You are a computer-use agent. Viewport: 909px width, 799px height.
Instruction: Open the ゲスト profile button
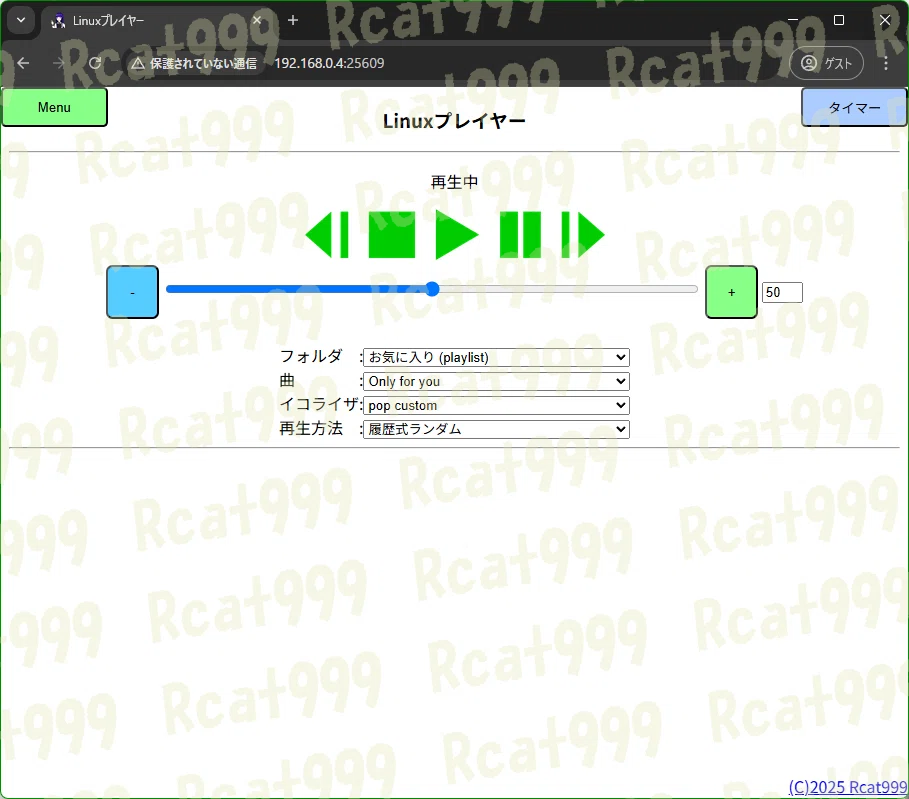pyautogui.click(x=827, y=63)
